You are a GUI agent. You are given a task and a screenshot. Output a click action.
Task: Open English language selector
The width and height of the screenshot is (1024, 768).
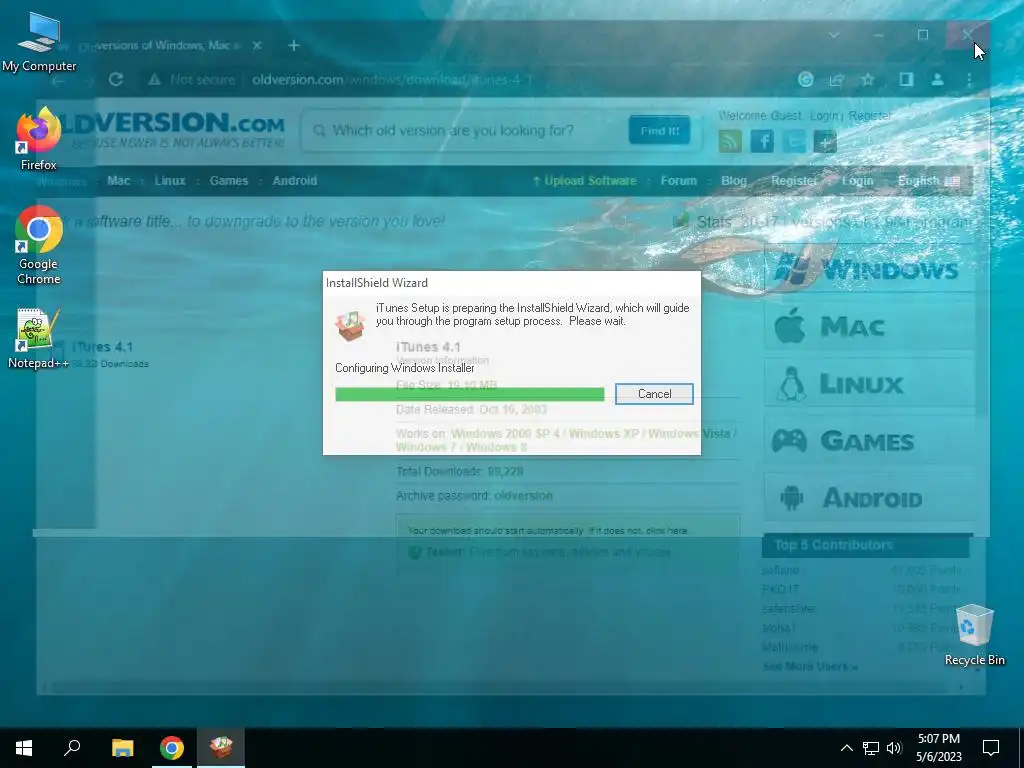tap(928, 181)
